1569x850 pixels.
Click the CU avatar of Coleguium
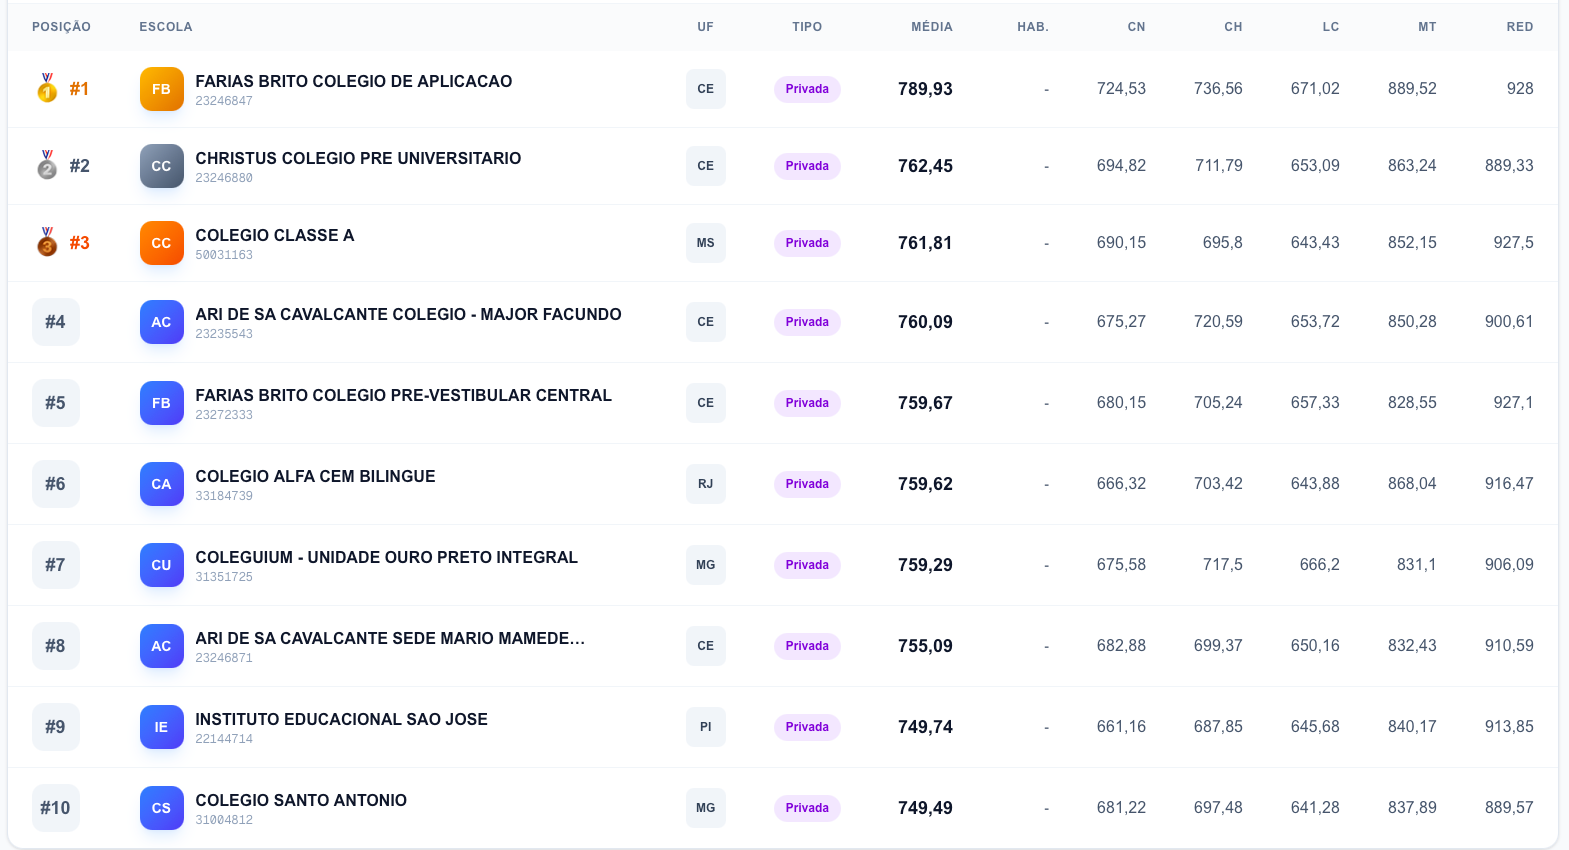[x=161, y=565]
